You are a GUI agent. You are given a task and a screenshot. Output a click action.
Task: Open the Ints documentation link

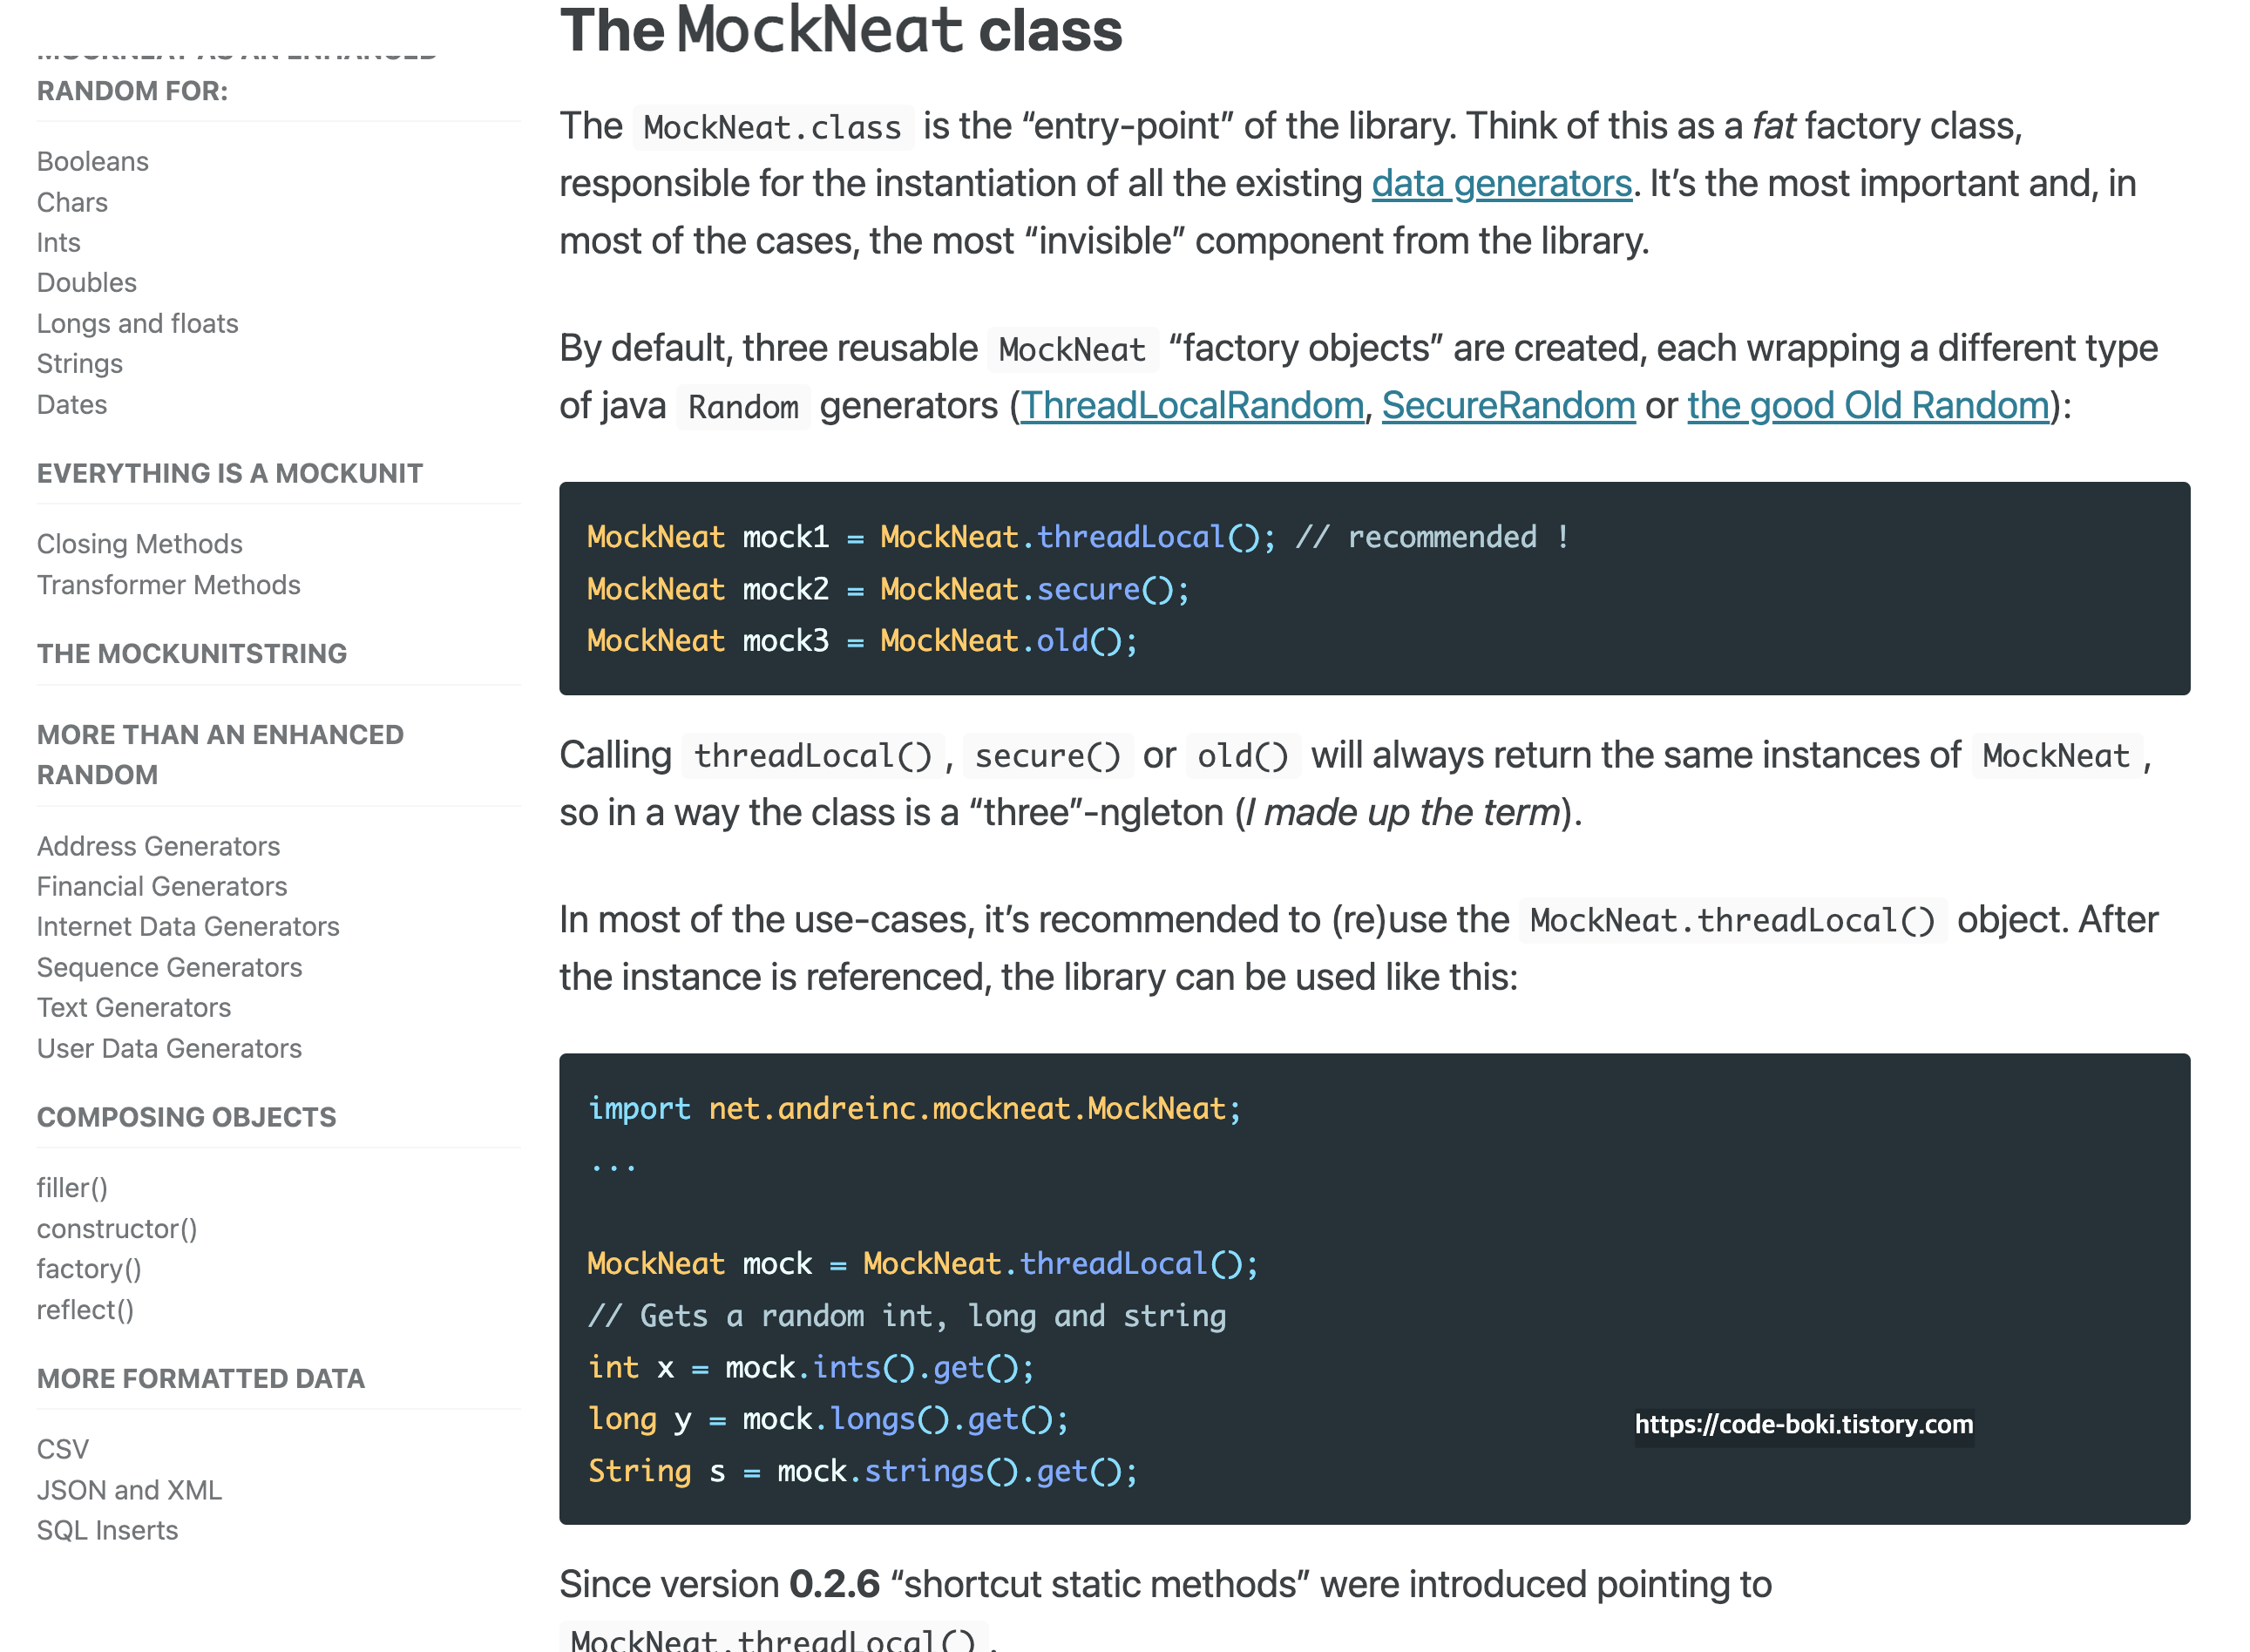coord(58,242)
